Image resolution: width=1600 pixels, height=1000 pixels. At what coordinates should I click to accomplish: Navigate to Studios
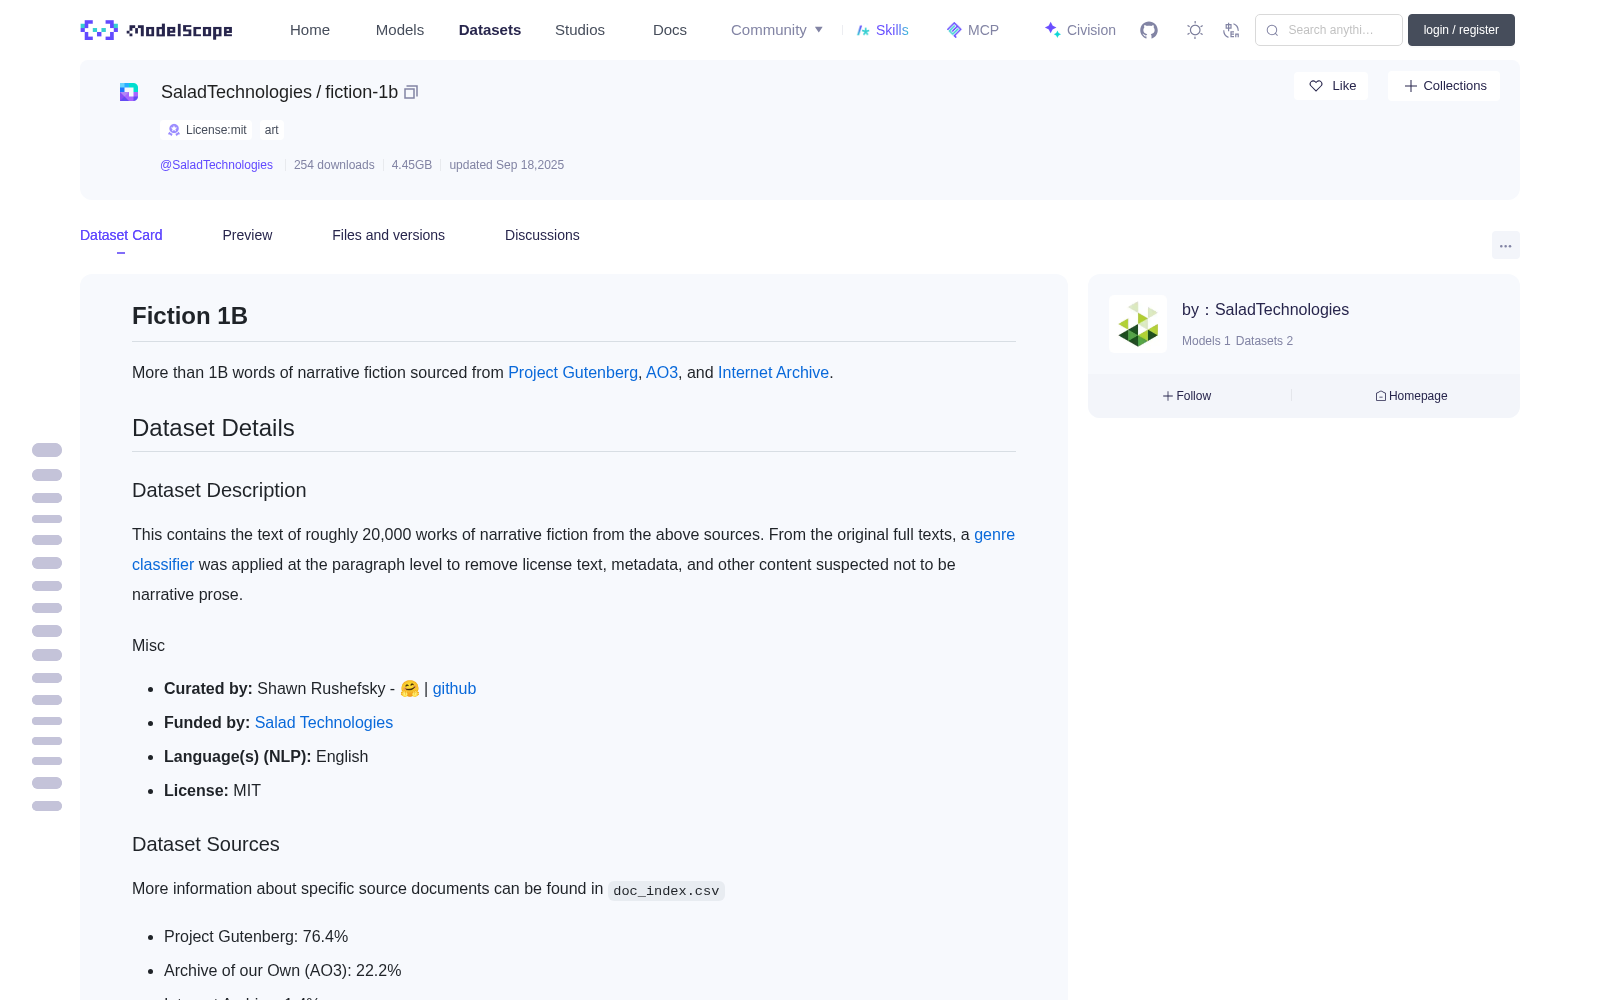point(580,30)
